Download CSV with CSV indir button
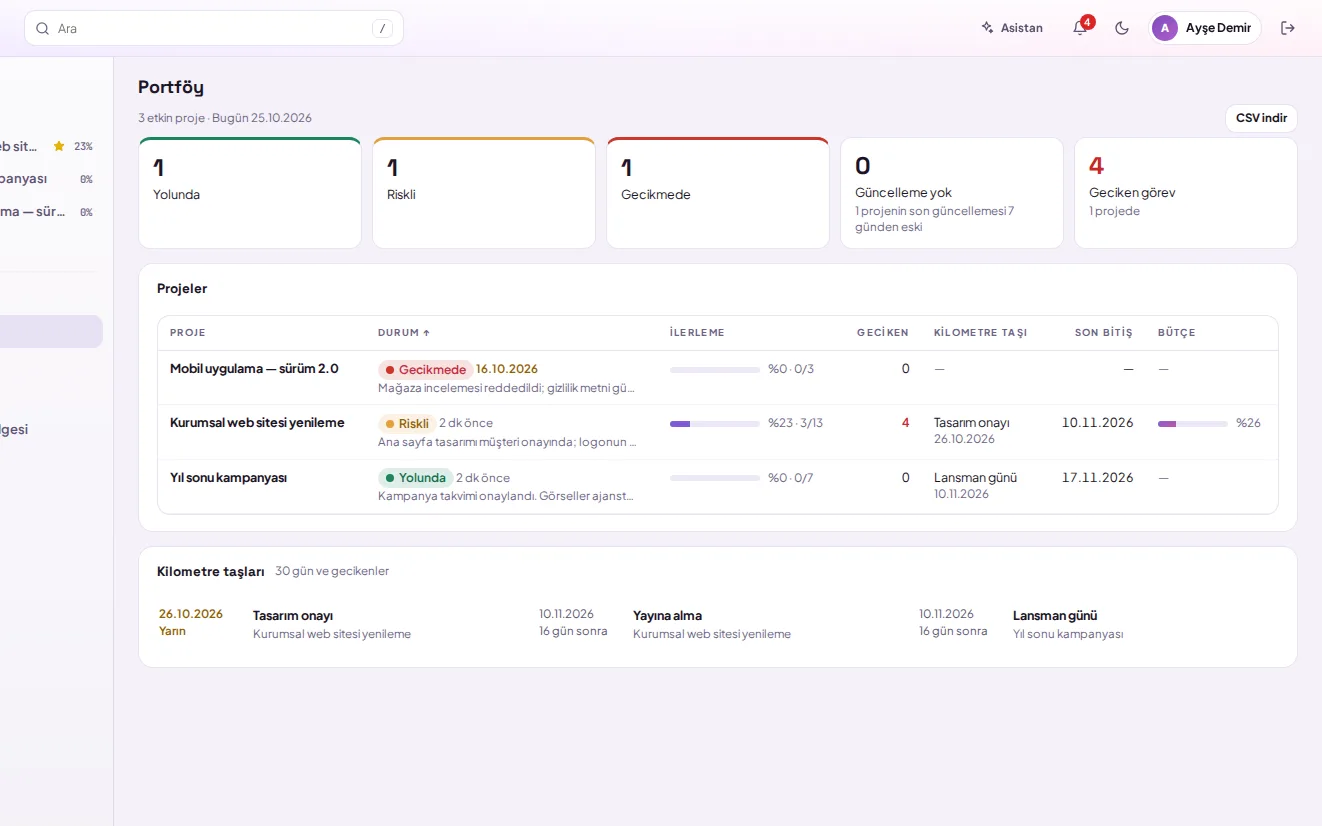 (x=1261, y=118)
